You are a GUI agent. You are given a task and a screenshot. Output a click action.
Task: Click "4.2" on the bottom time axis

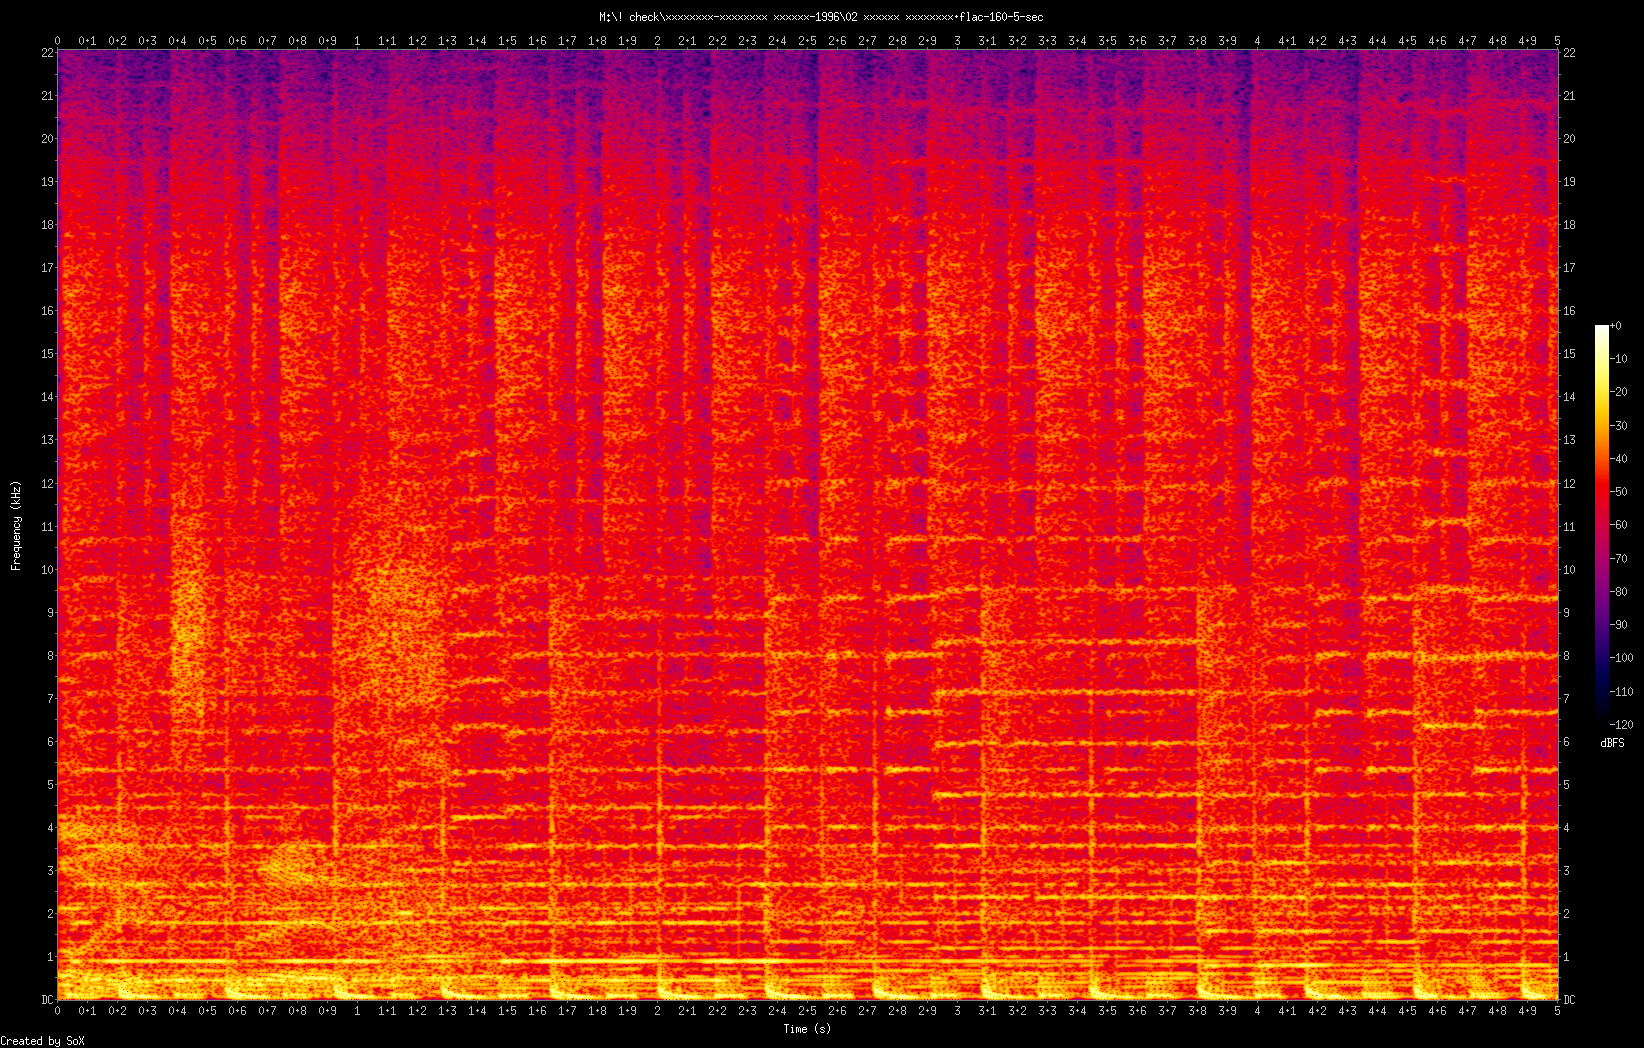pos(1318,1011)
